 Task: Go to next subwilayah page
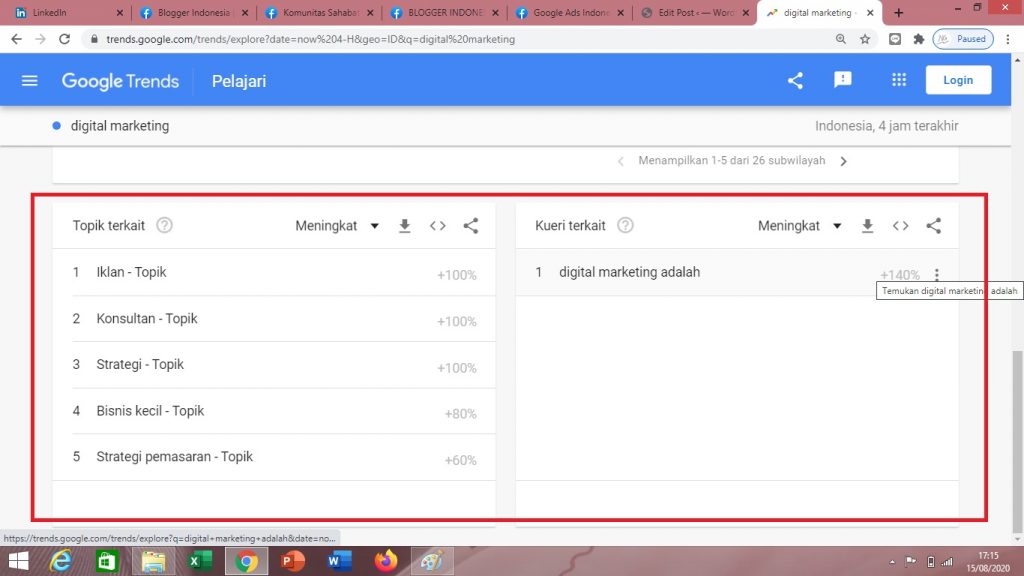click(x=843, y=161)
